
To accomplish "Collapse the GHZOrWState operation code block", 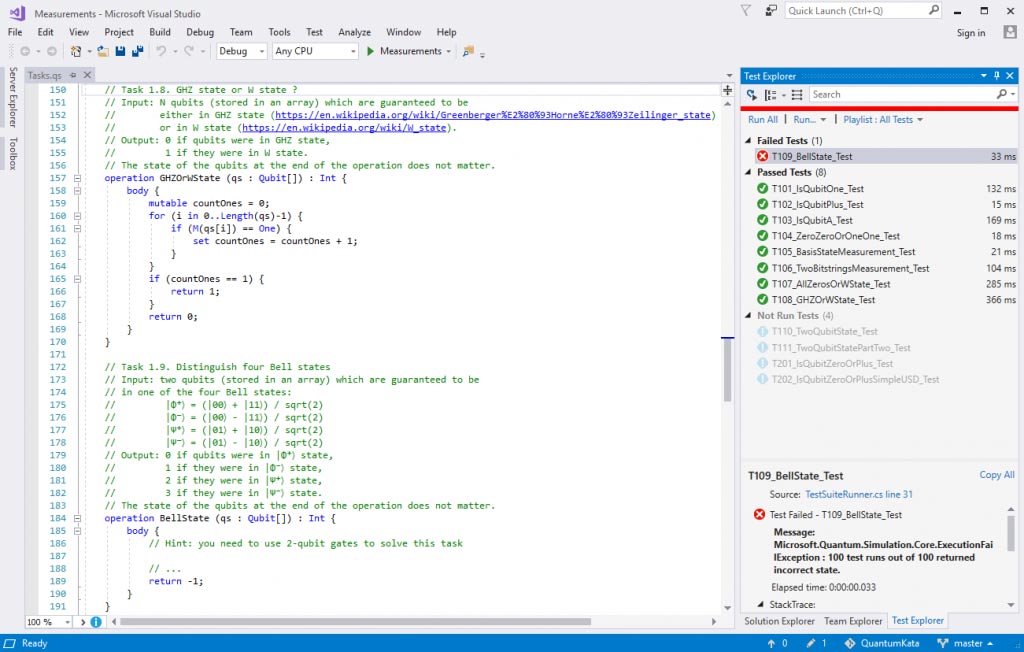I will point(77,178).
